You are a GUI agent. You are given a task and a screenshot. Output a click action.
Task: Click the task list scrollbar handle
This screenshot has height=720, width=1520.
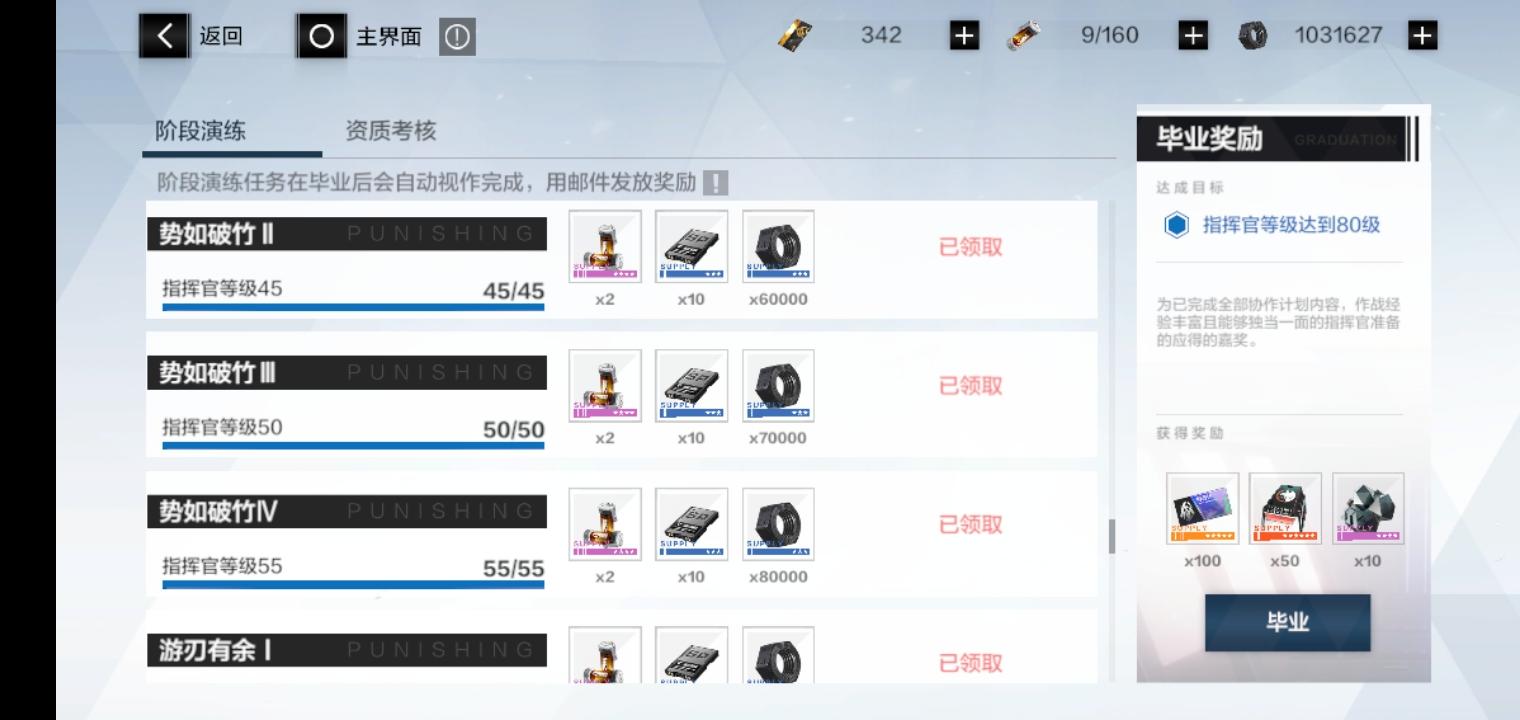click(x=1112, y=537)
